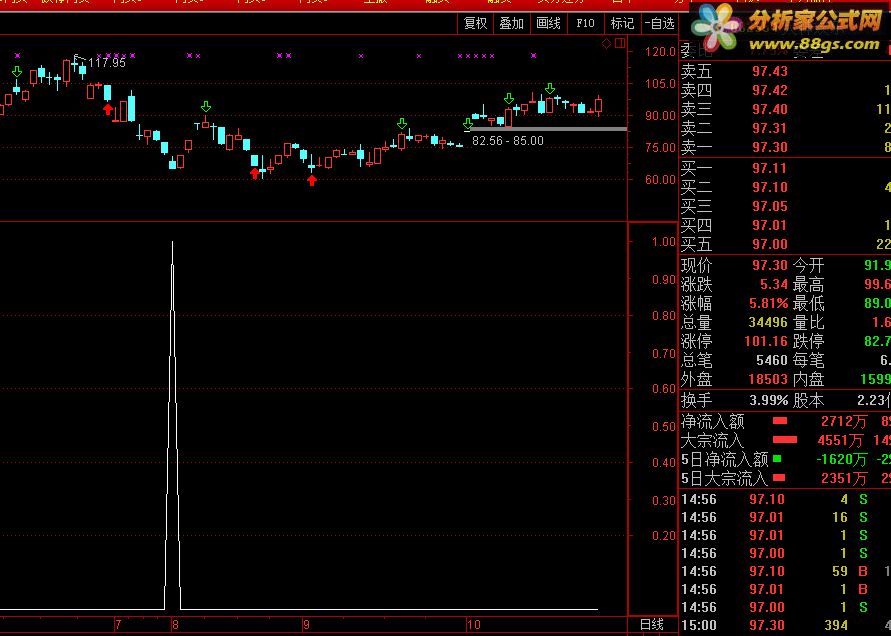Click month marker 8 on time axis

tap(175, 625)
